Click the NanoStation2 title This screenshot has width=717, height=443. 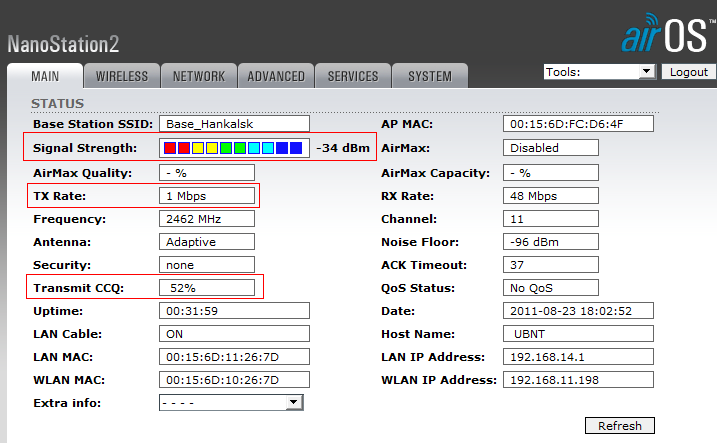click(x=63, y=44)
